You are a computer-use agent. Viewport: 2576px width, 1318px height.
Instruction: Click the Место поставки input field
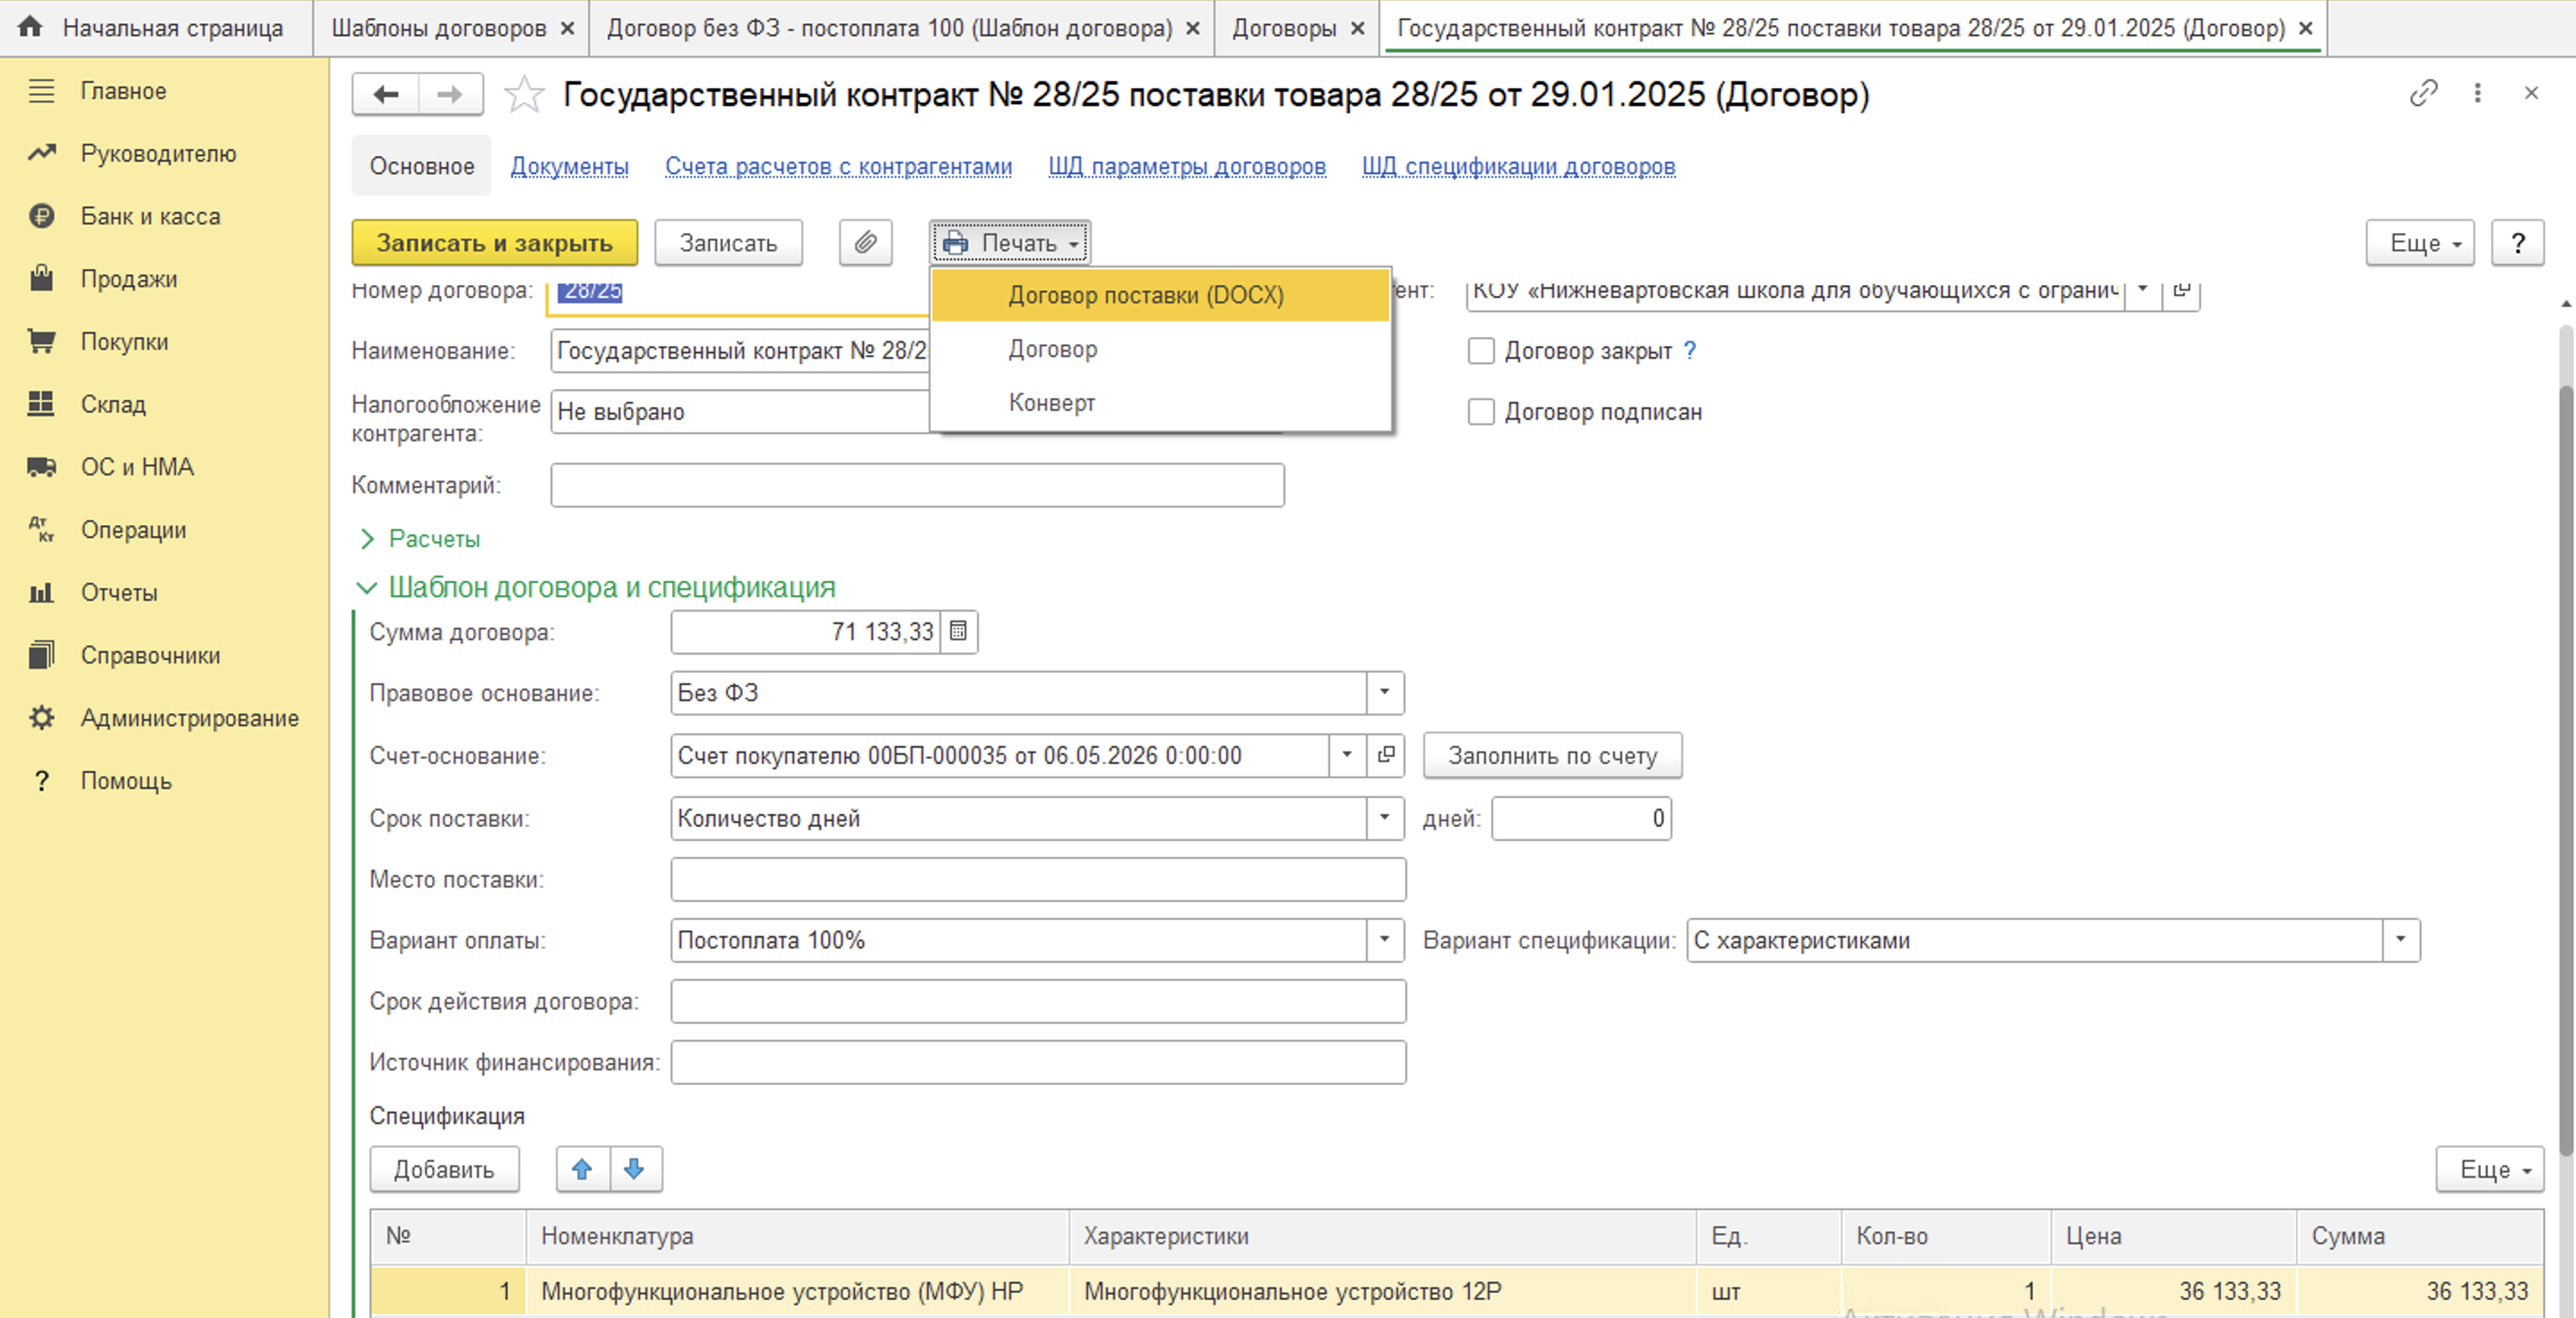click(x=1038, y=879)
